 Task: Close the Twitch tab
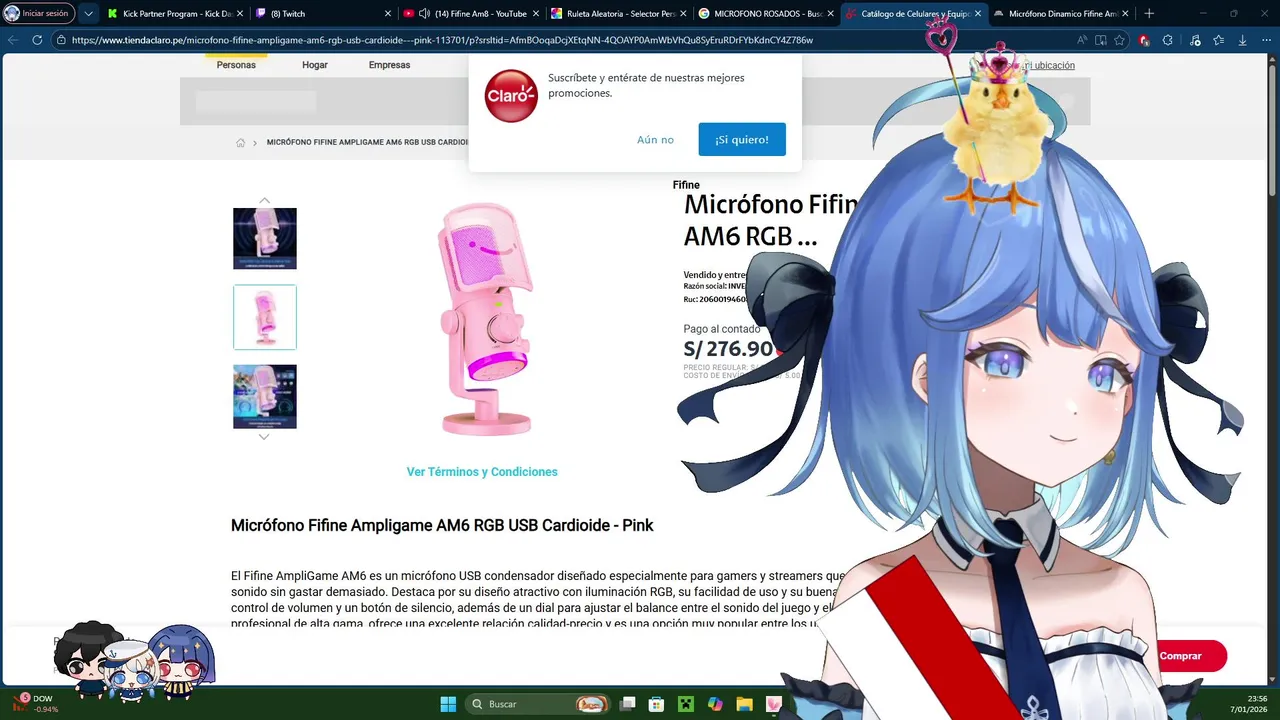tap(388, 14)
